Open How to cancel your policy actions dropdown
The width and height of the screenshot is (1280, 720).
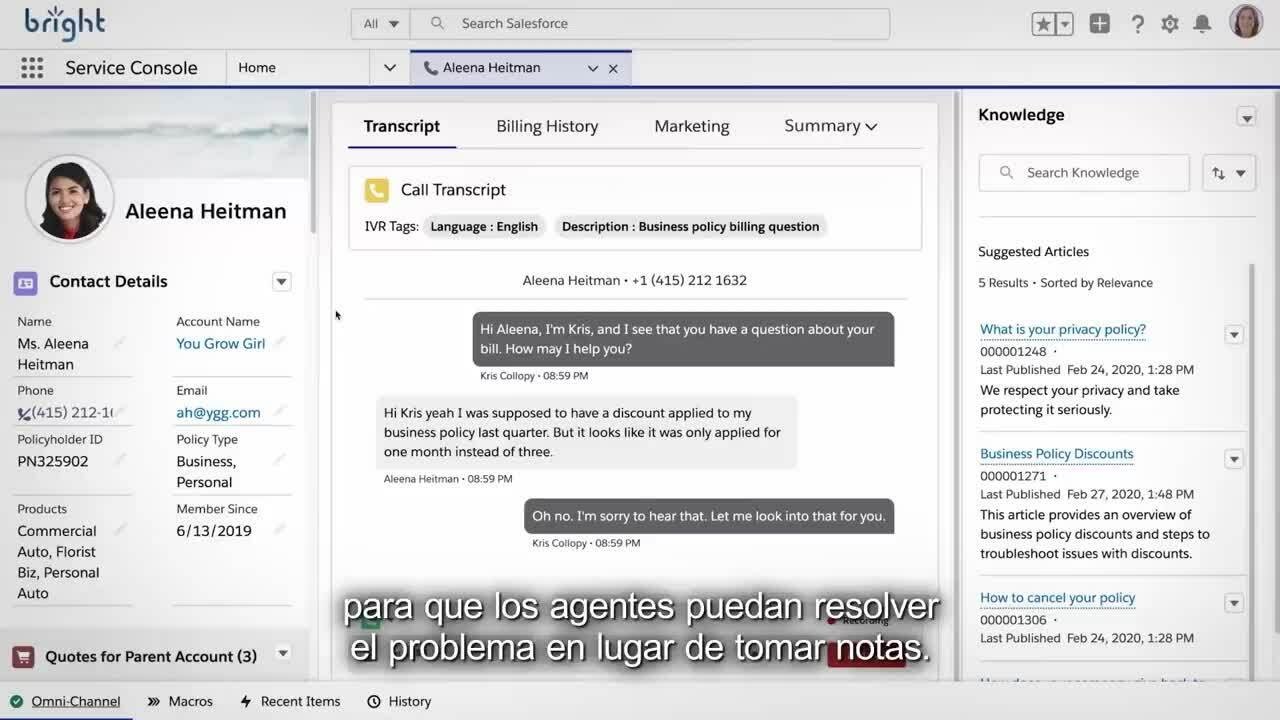pos(1234,603)
